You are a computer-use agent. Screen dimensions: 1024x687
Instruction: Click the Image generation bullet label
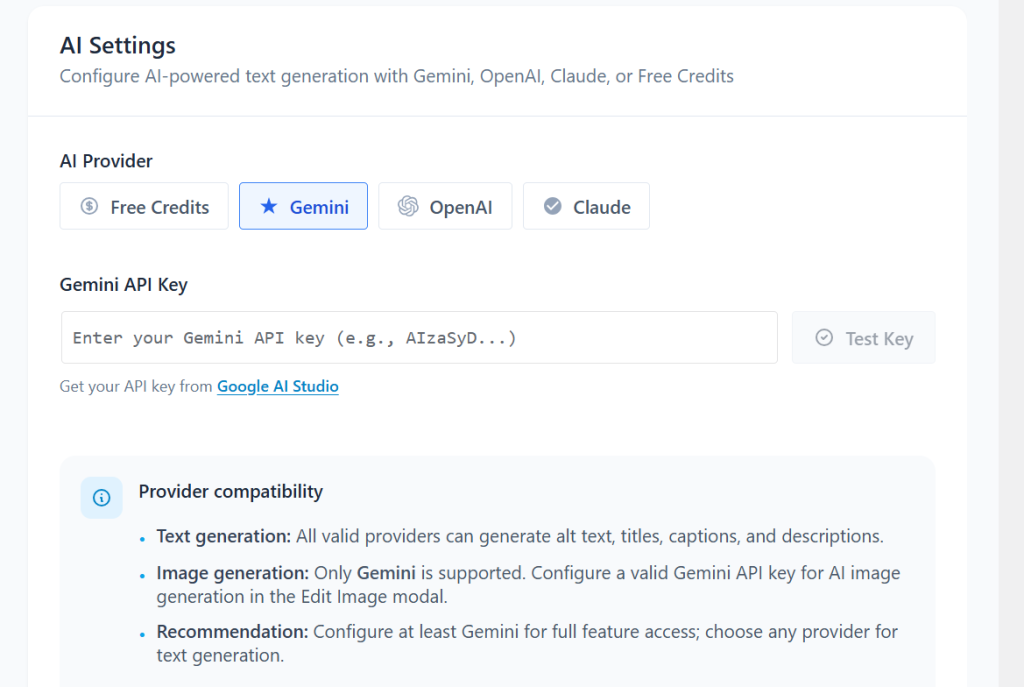click(232, 573)
